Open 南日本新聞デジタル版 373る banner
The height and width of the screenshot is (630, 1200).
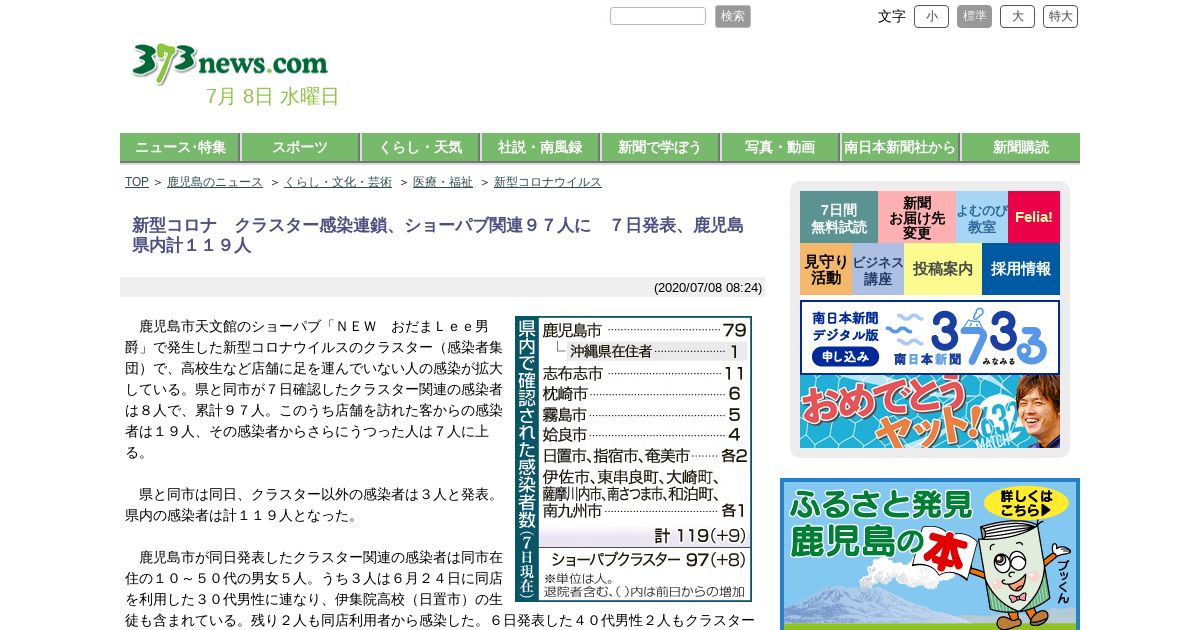[x=930, y=337]
